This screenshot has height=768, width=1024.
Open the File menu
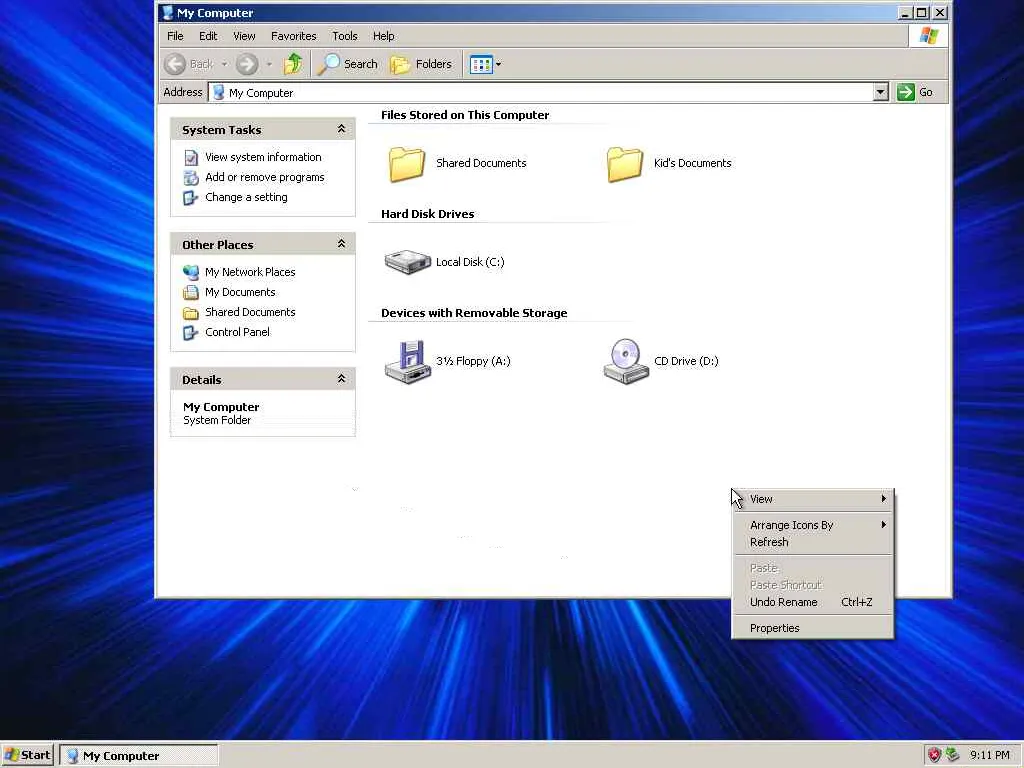175,36
